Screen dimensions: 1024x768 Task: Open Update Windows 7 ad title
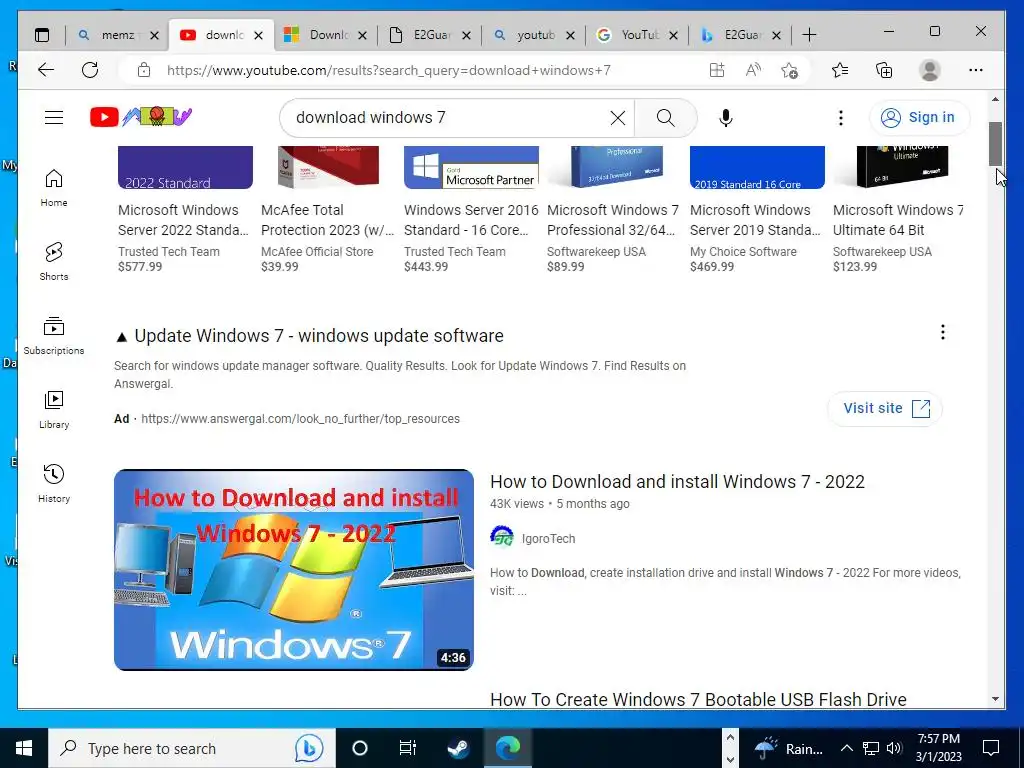coord(319,336)
